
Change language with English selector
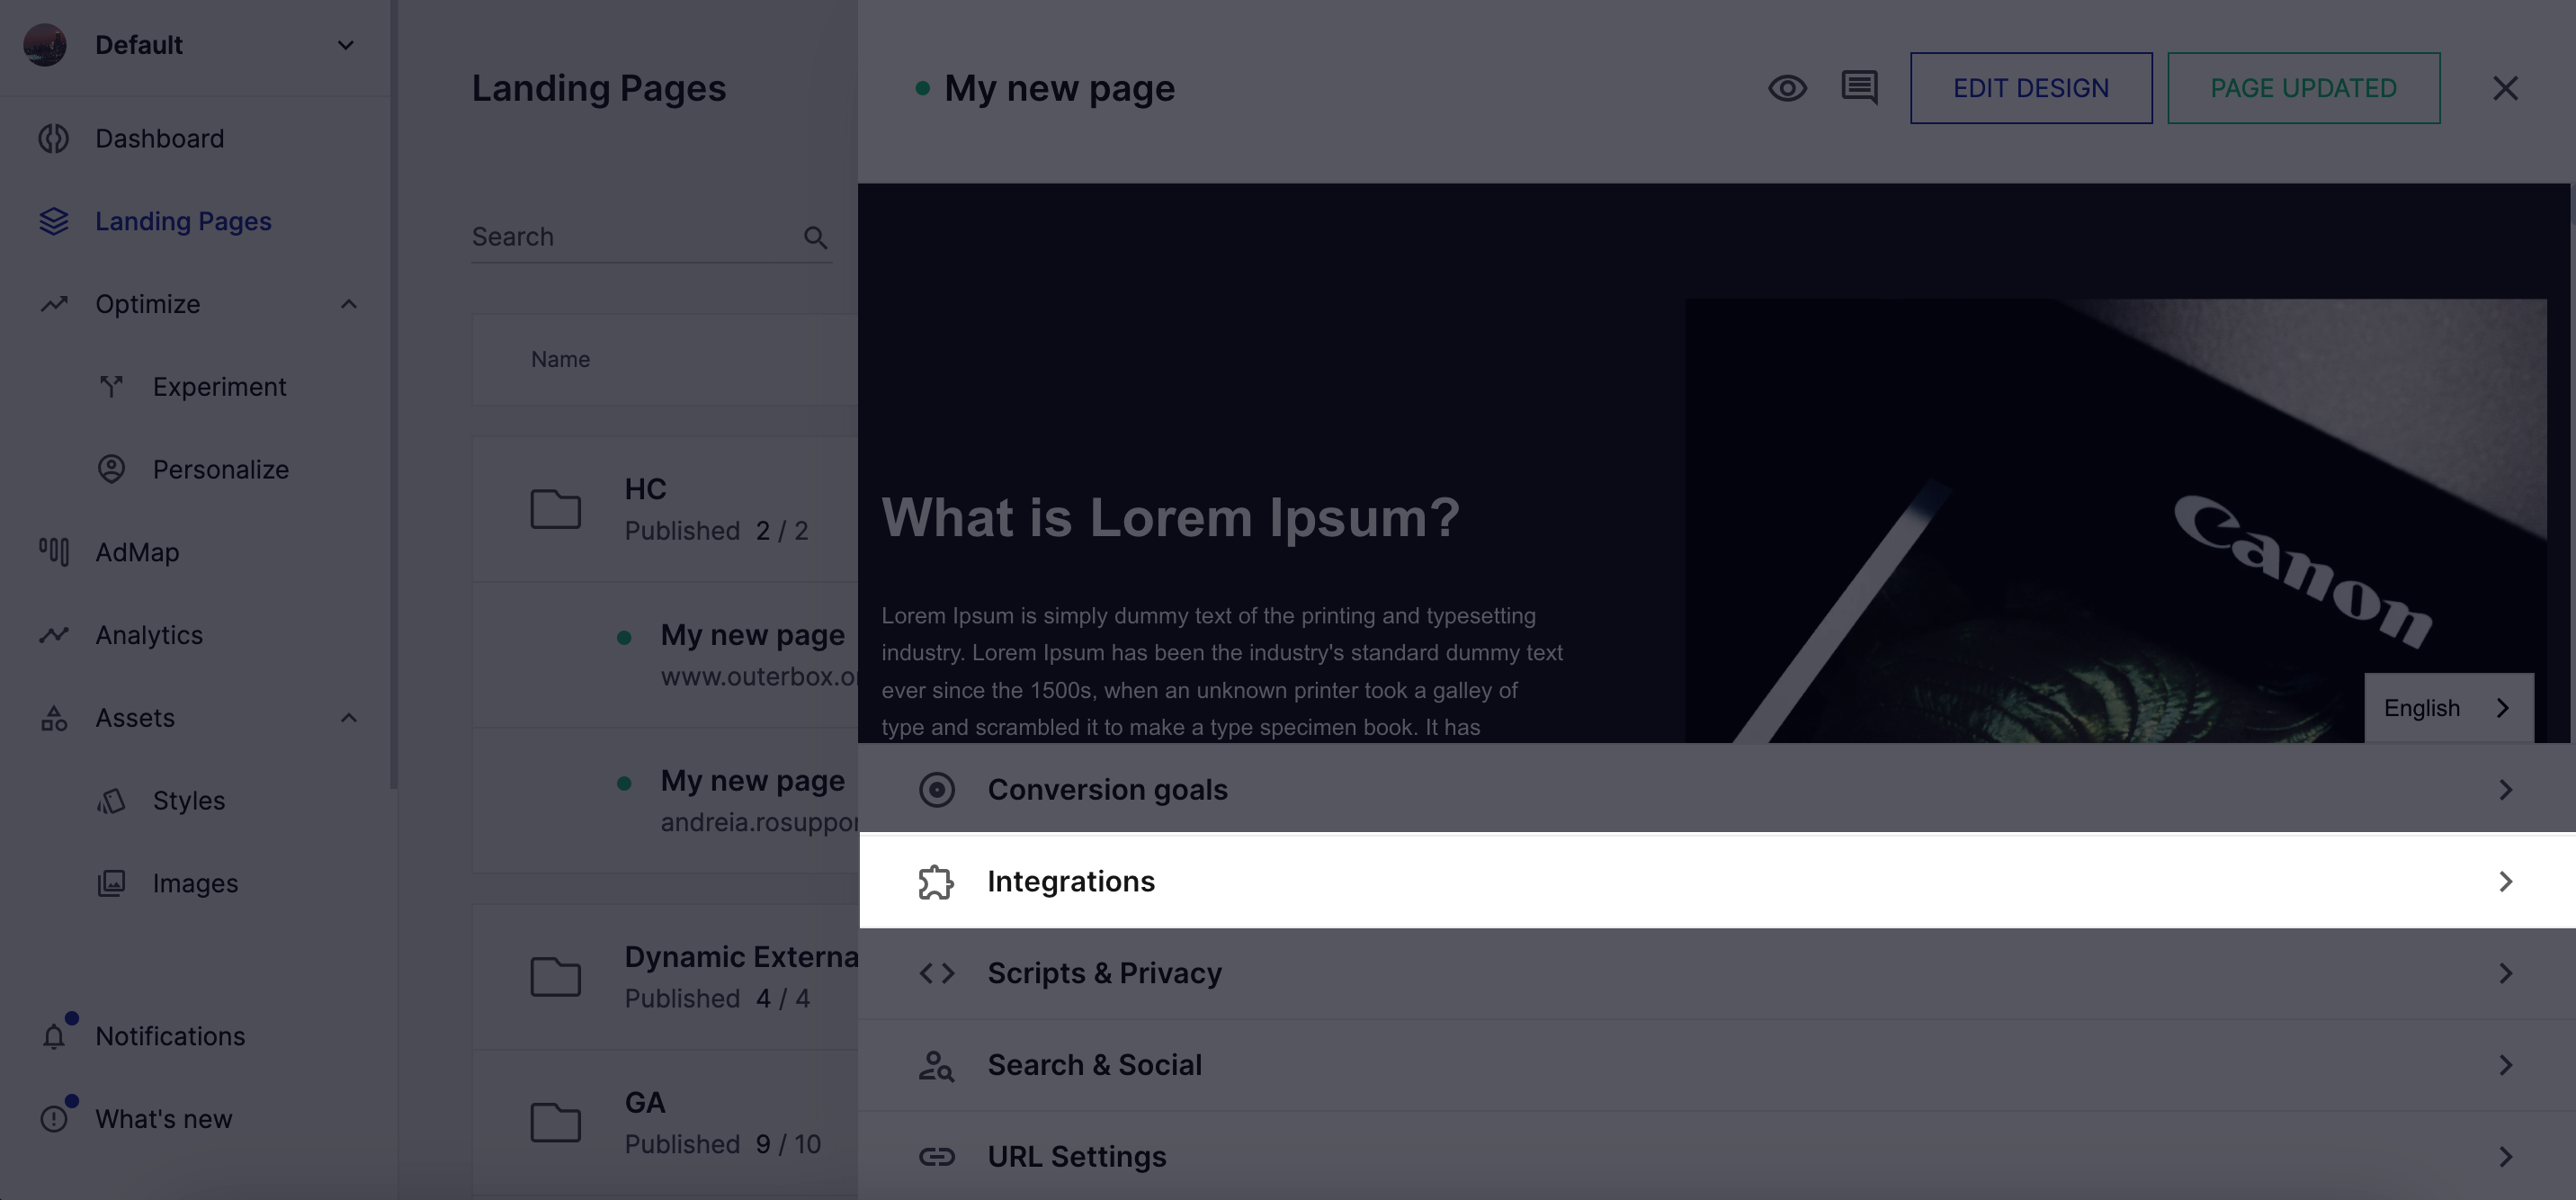pos(2447,708)
